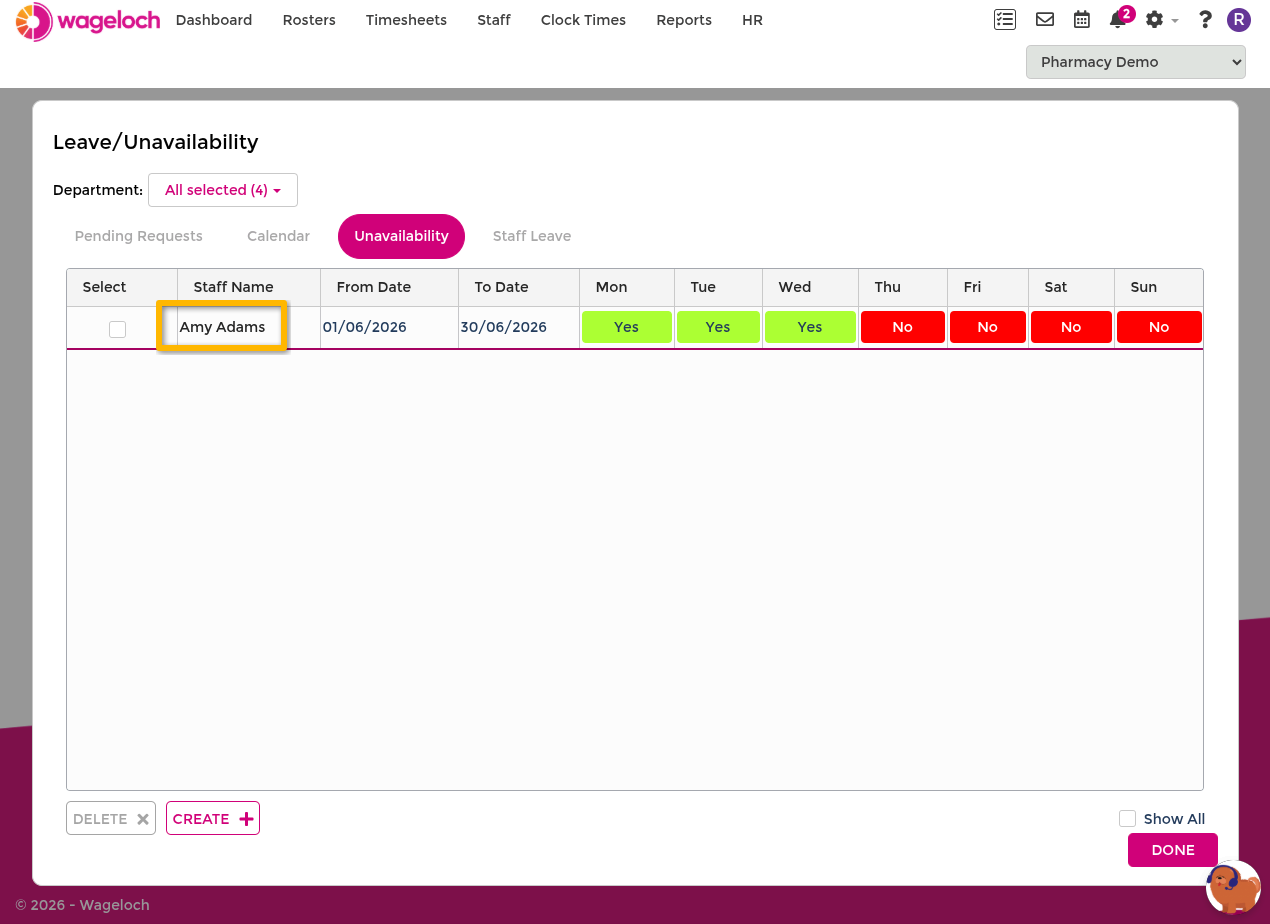Open the Dashboard menu
1270x924 pixels.
[214, 20]
